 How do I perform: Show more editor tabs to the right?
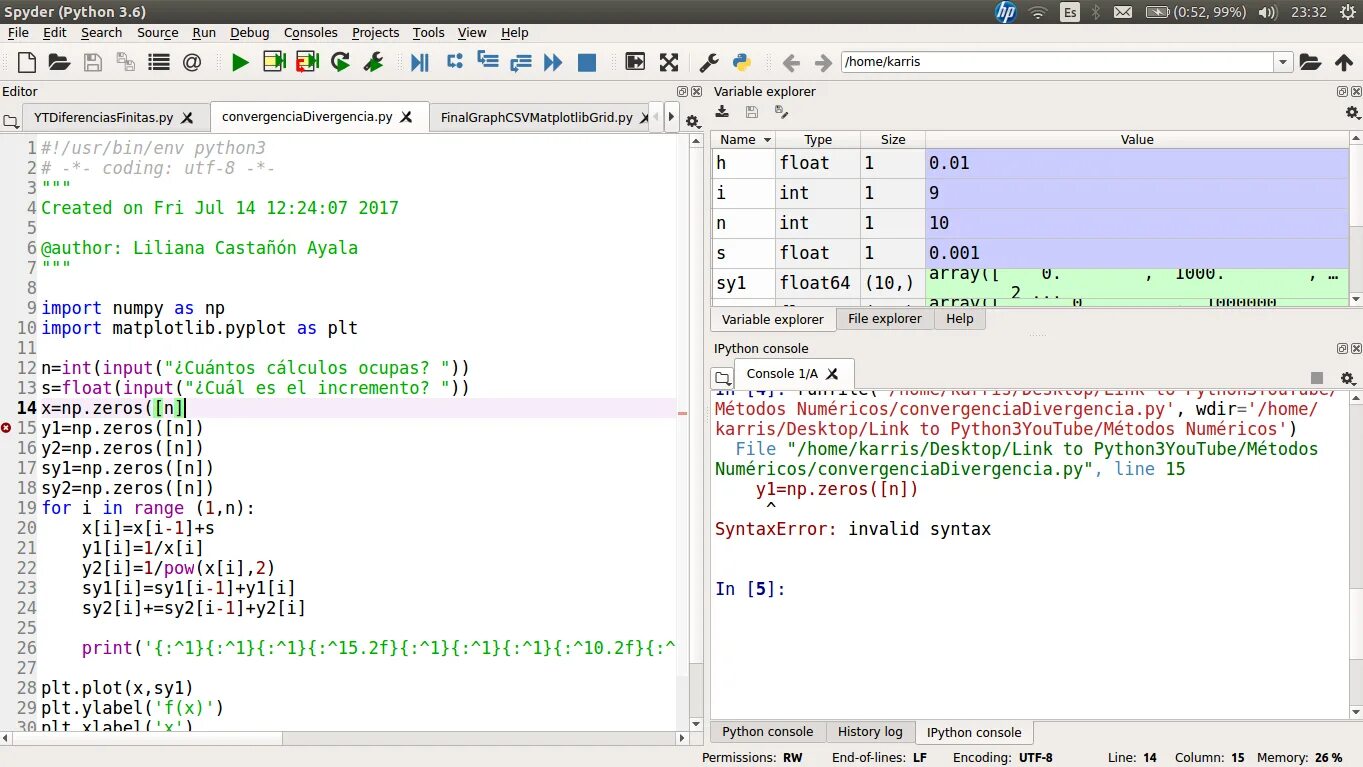[x=672, y=117]
